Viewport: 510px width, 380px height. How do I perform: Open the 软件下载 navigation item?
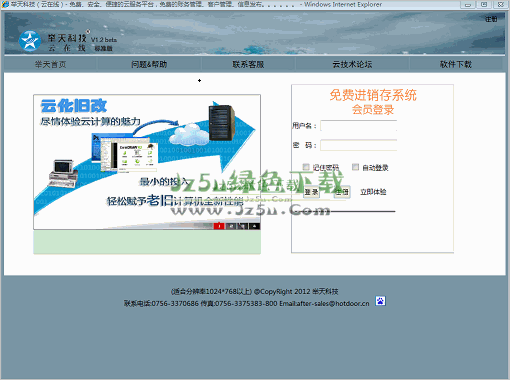(x=456, y=64)
